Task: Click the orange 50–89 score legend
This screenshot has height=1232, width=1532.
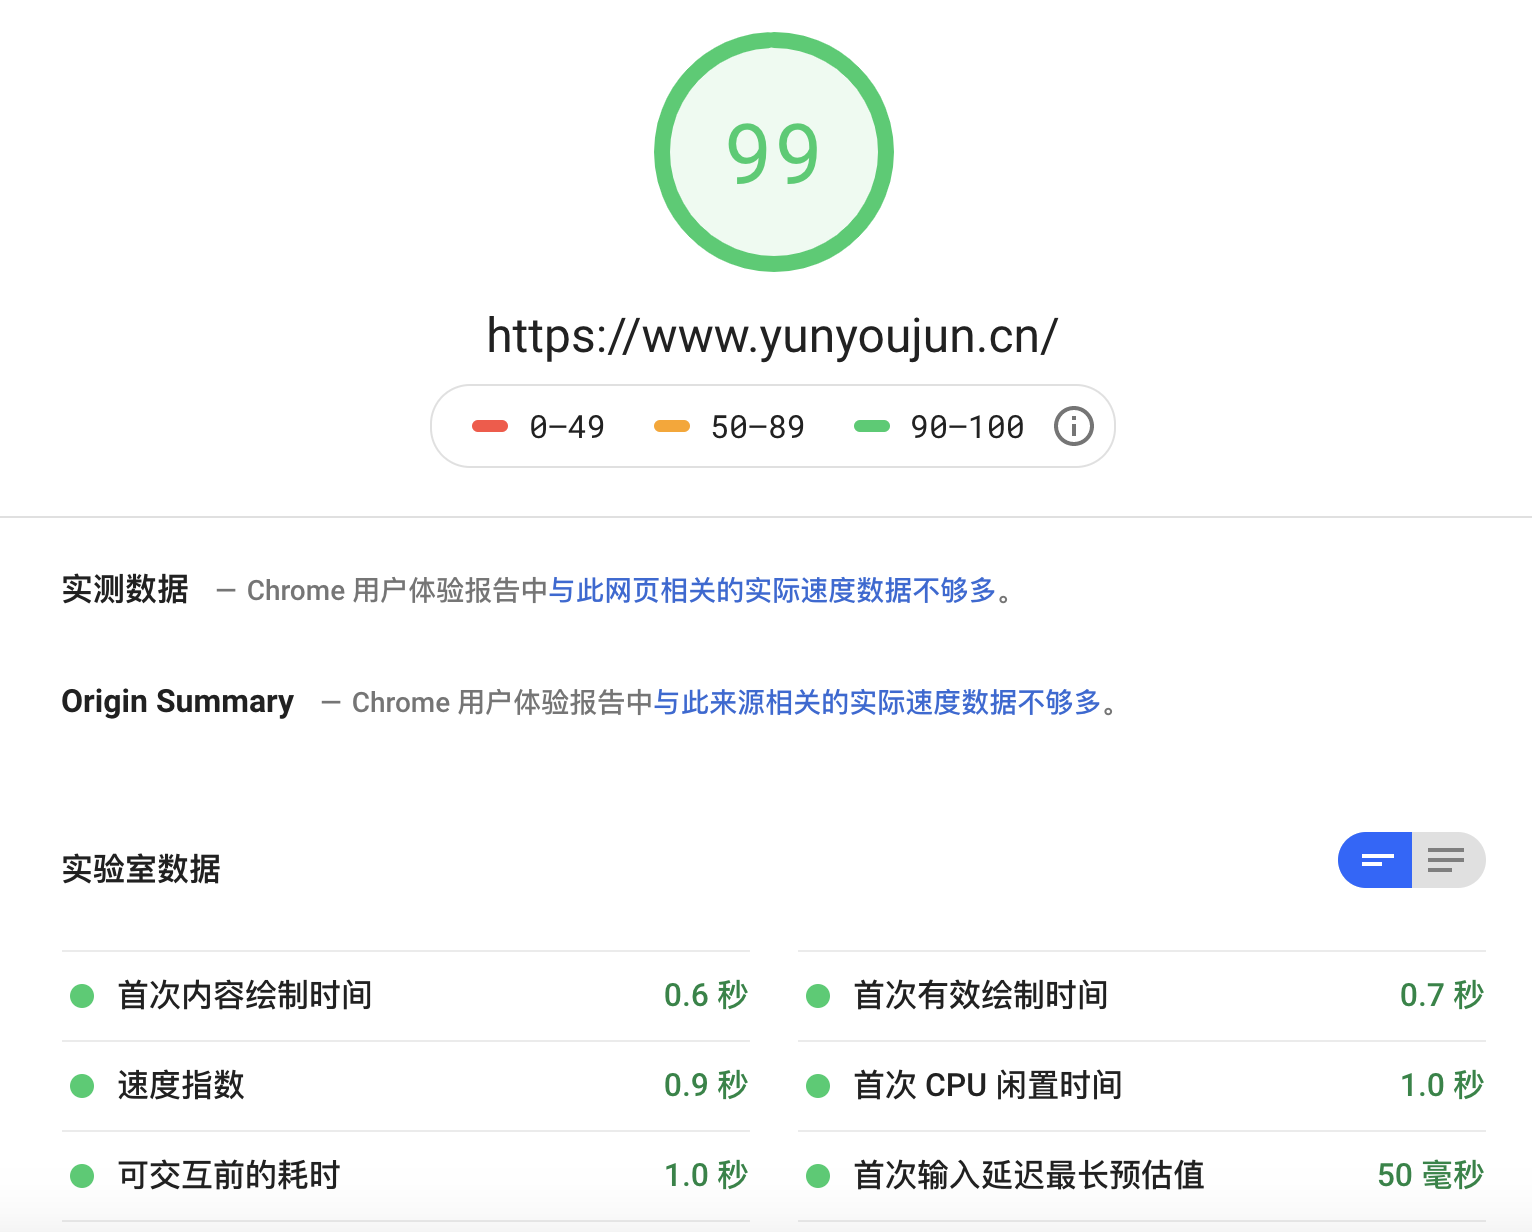Action: (729, 427)
